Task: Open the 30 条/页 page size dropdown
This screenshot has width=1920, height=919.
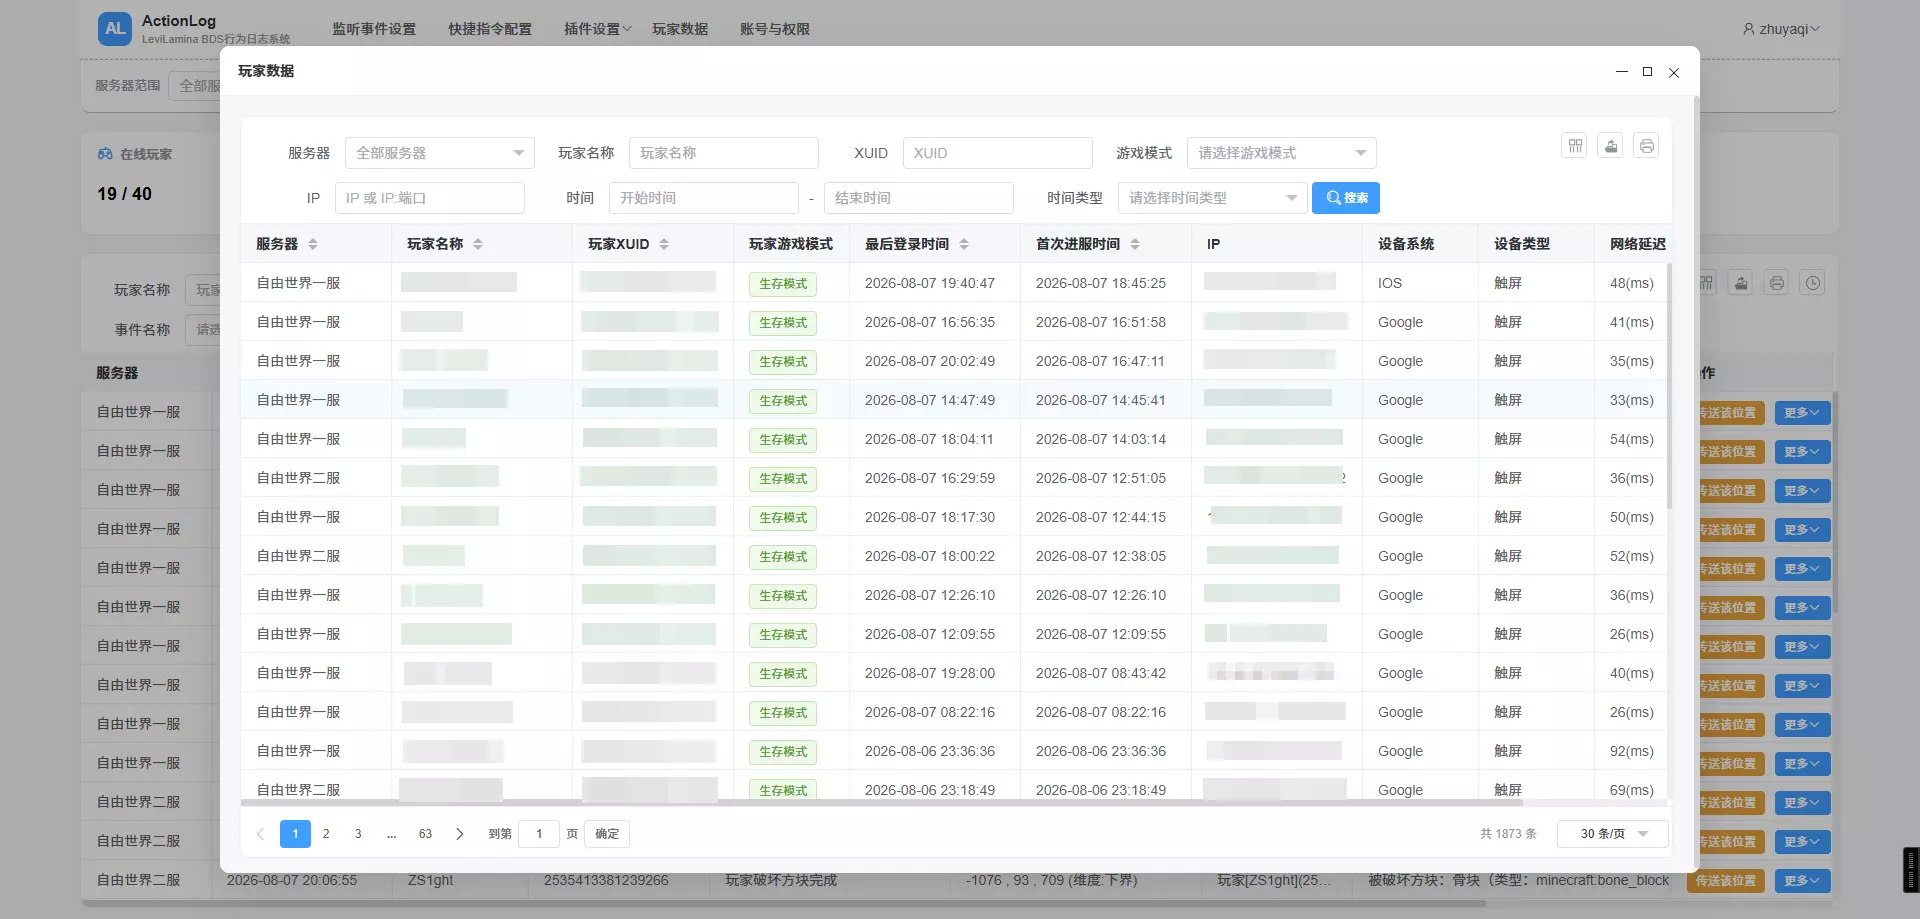Action: tap(1613, 834)
